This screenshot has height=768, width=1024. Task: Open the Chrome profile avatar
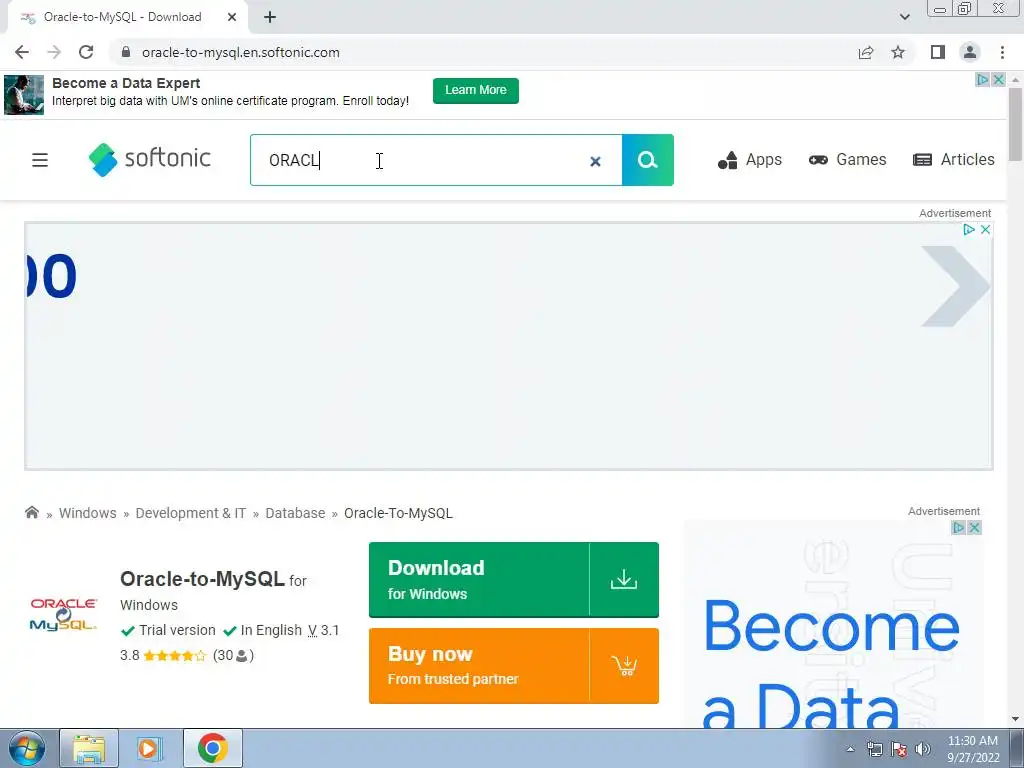970,52
